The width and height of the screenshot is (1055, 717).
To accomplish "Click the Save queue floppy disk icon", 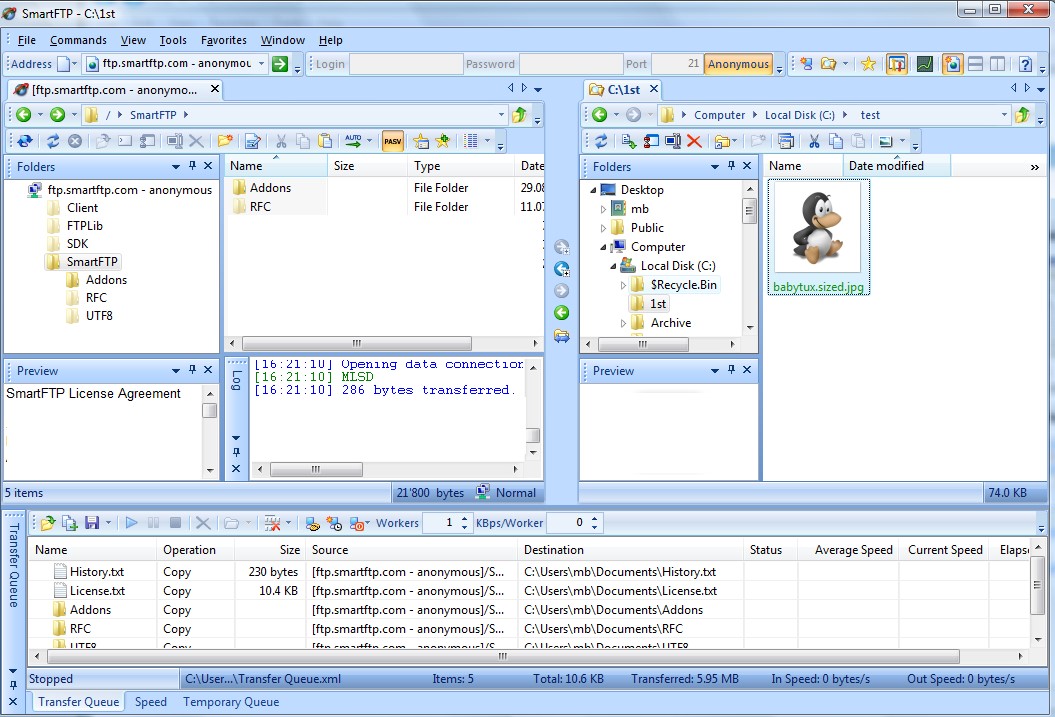I will tap(92, 523).
